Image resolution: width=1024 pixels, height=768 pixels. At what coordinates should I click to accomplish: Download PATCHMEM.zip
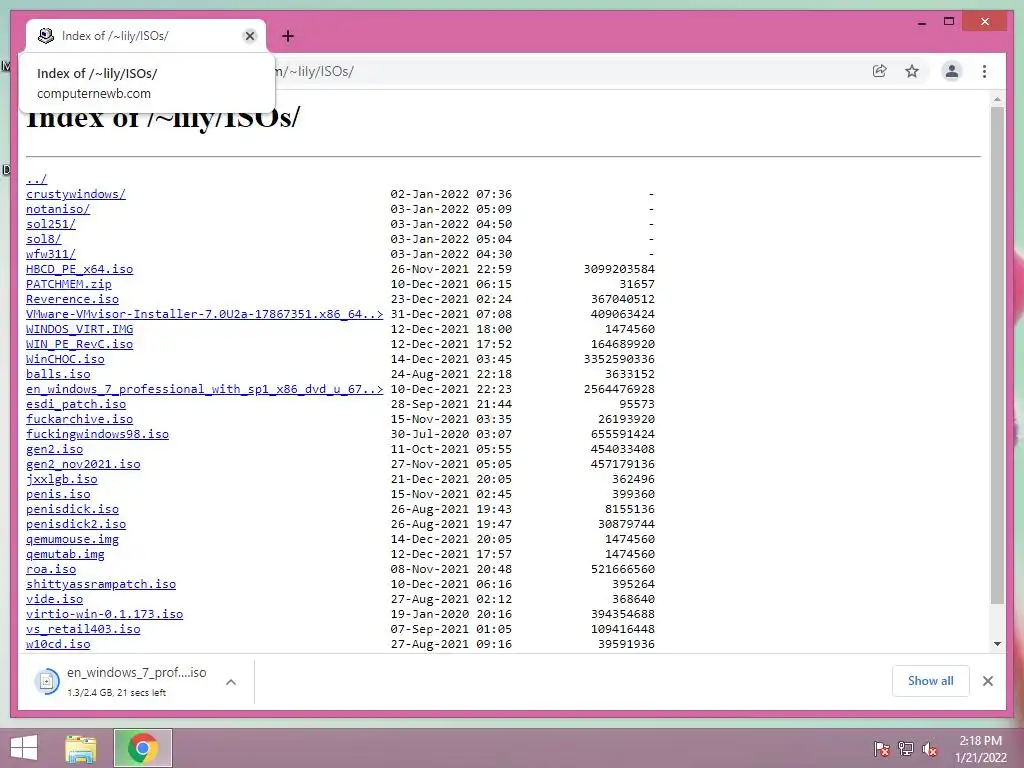click(x=69, y=284)
